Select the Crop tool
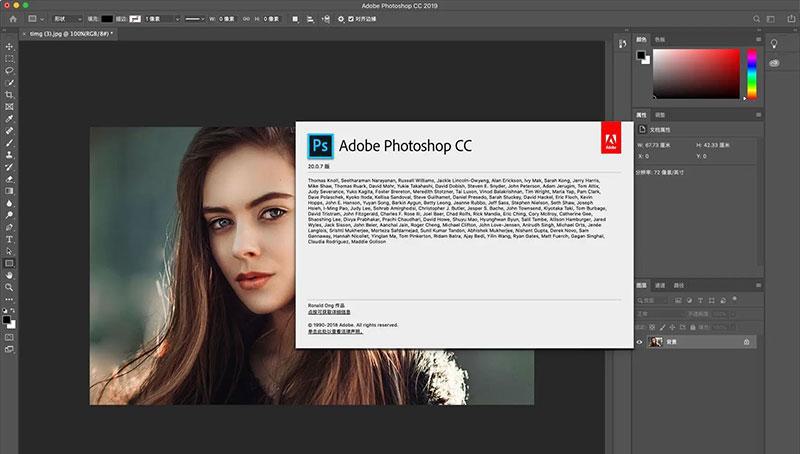 (x=9, y=93)
